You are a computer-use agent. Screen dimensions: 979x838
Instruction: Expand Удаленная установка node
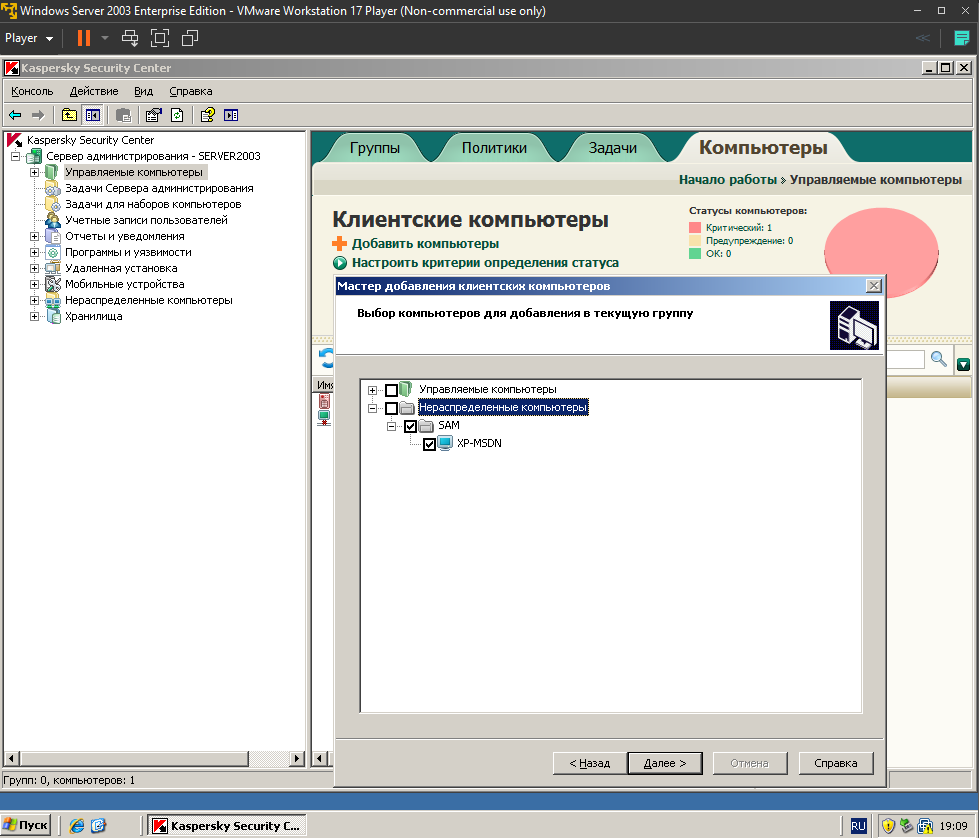34,268
